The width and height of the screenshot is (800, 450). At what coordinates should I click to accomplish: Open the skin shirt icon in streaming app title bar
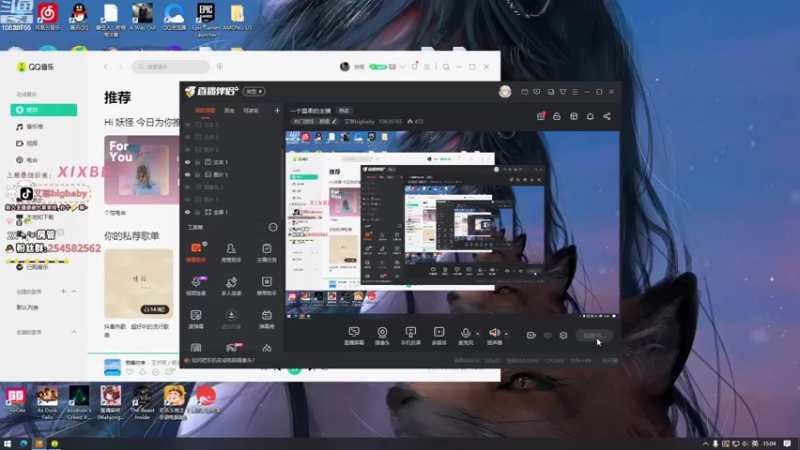[x=563, y=92]
